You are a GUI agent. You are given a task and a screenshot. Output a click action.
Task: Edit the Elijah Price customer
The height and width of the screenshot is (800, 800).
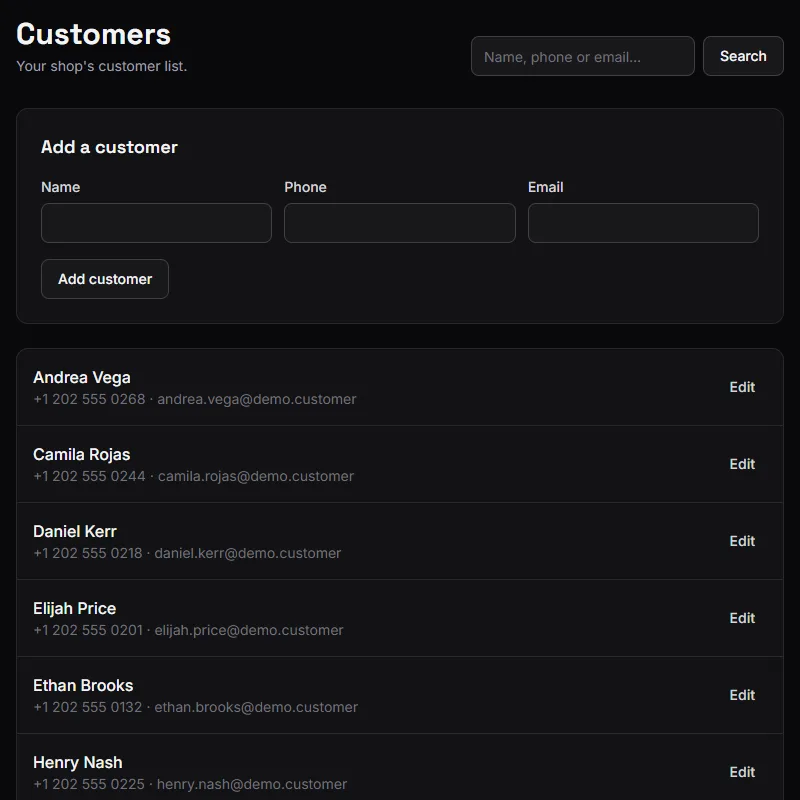pos(742,618)
